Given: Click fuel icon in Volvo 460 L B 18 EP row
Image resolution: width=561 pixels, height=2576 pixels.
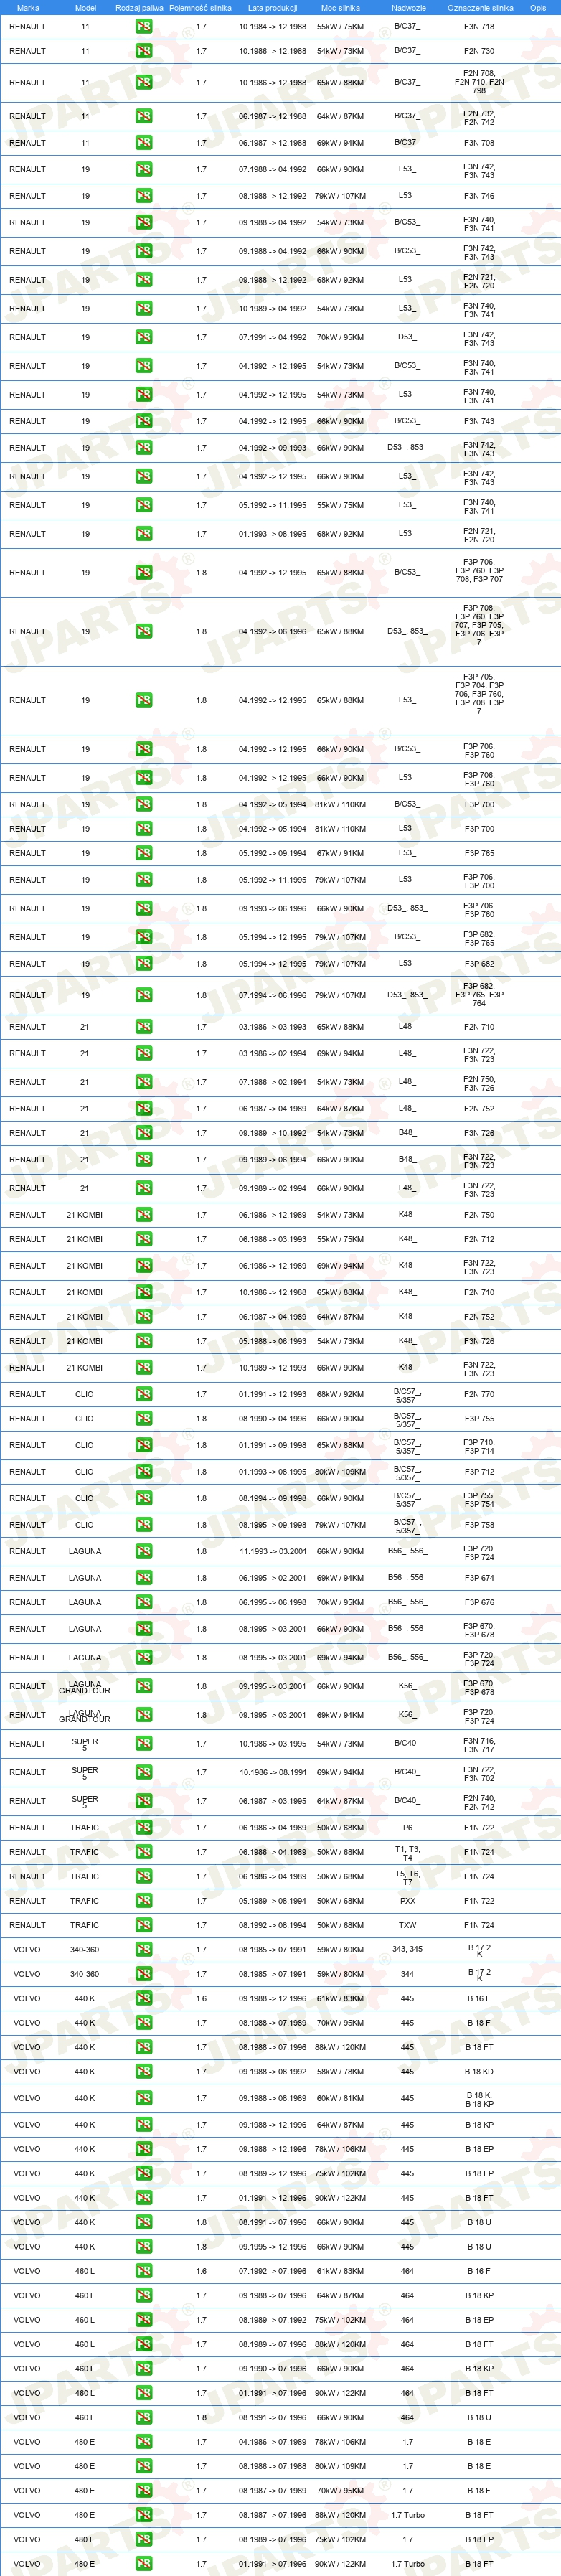Looking at the screenshot, I should point(144,2320).
